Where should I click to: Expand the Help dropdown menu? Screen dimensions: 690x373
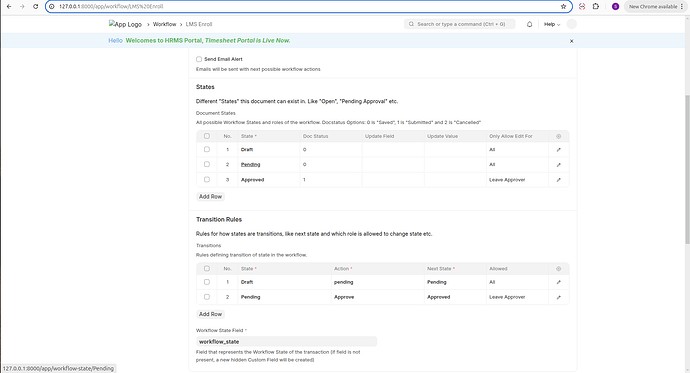pos(552,24)
